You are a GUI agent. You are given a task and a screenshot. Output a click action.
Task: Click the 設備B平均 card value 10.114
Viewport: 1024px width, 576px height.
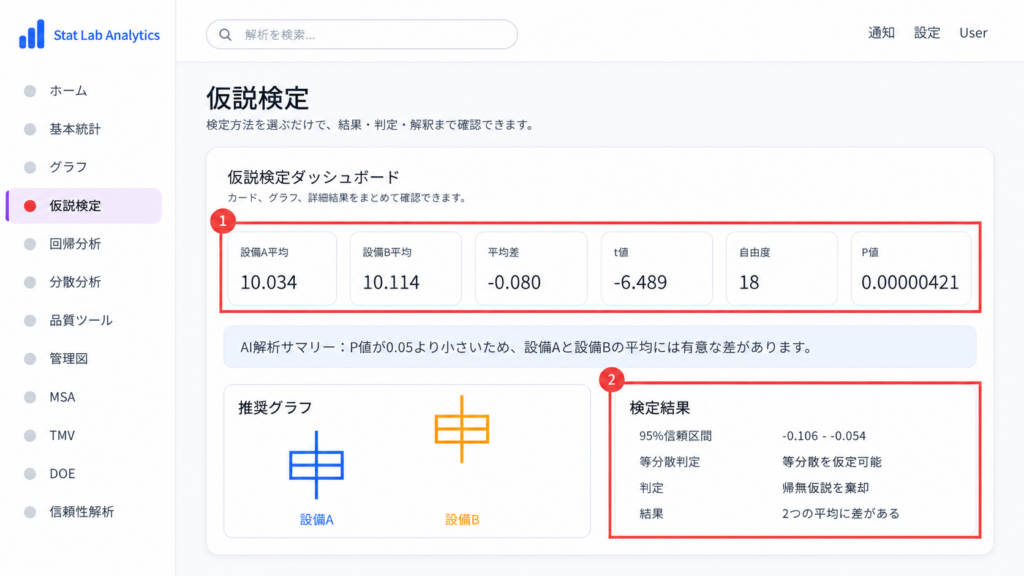pos(391,282)
